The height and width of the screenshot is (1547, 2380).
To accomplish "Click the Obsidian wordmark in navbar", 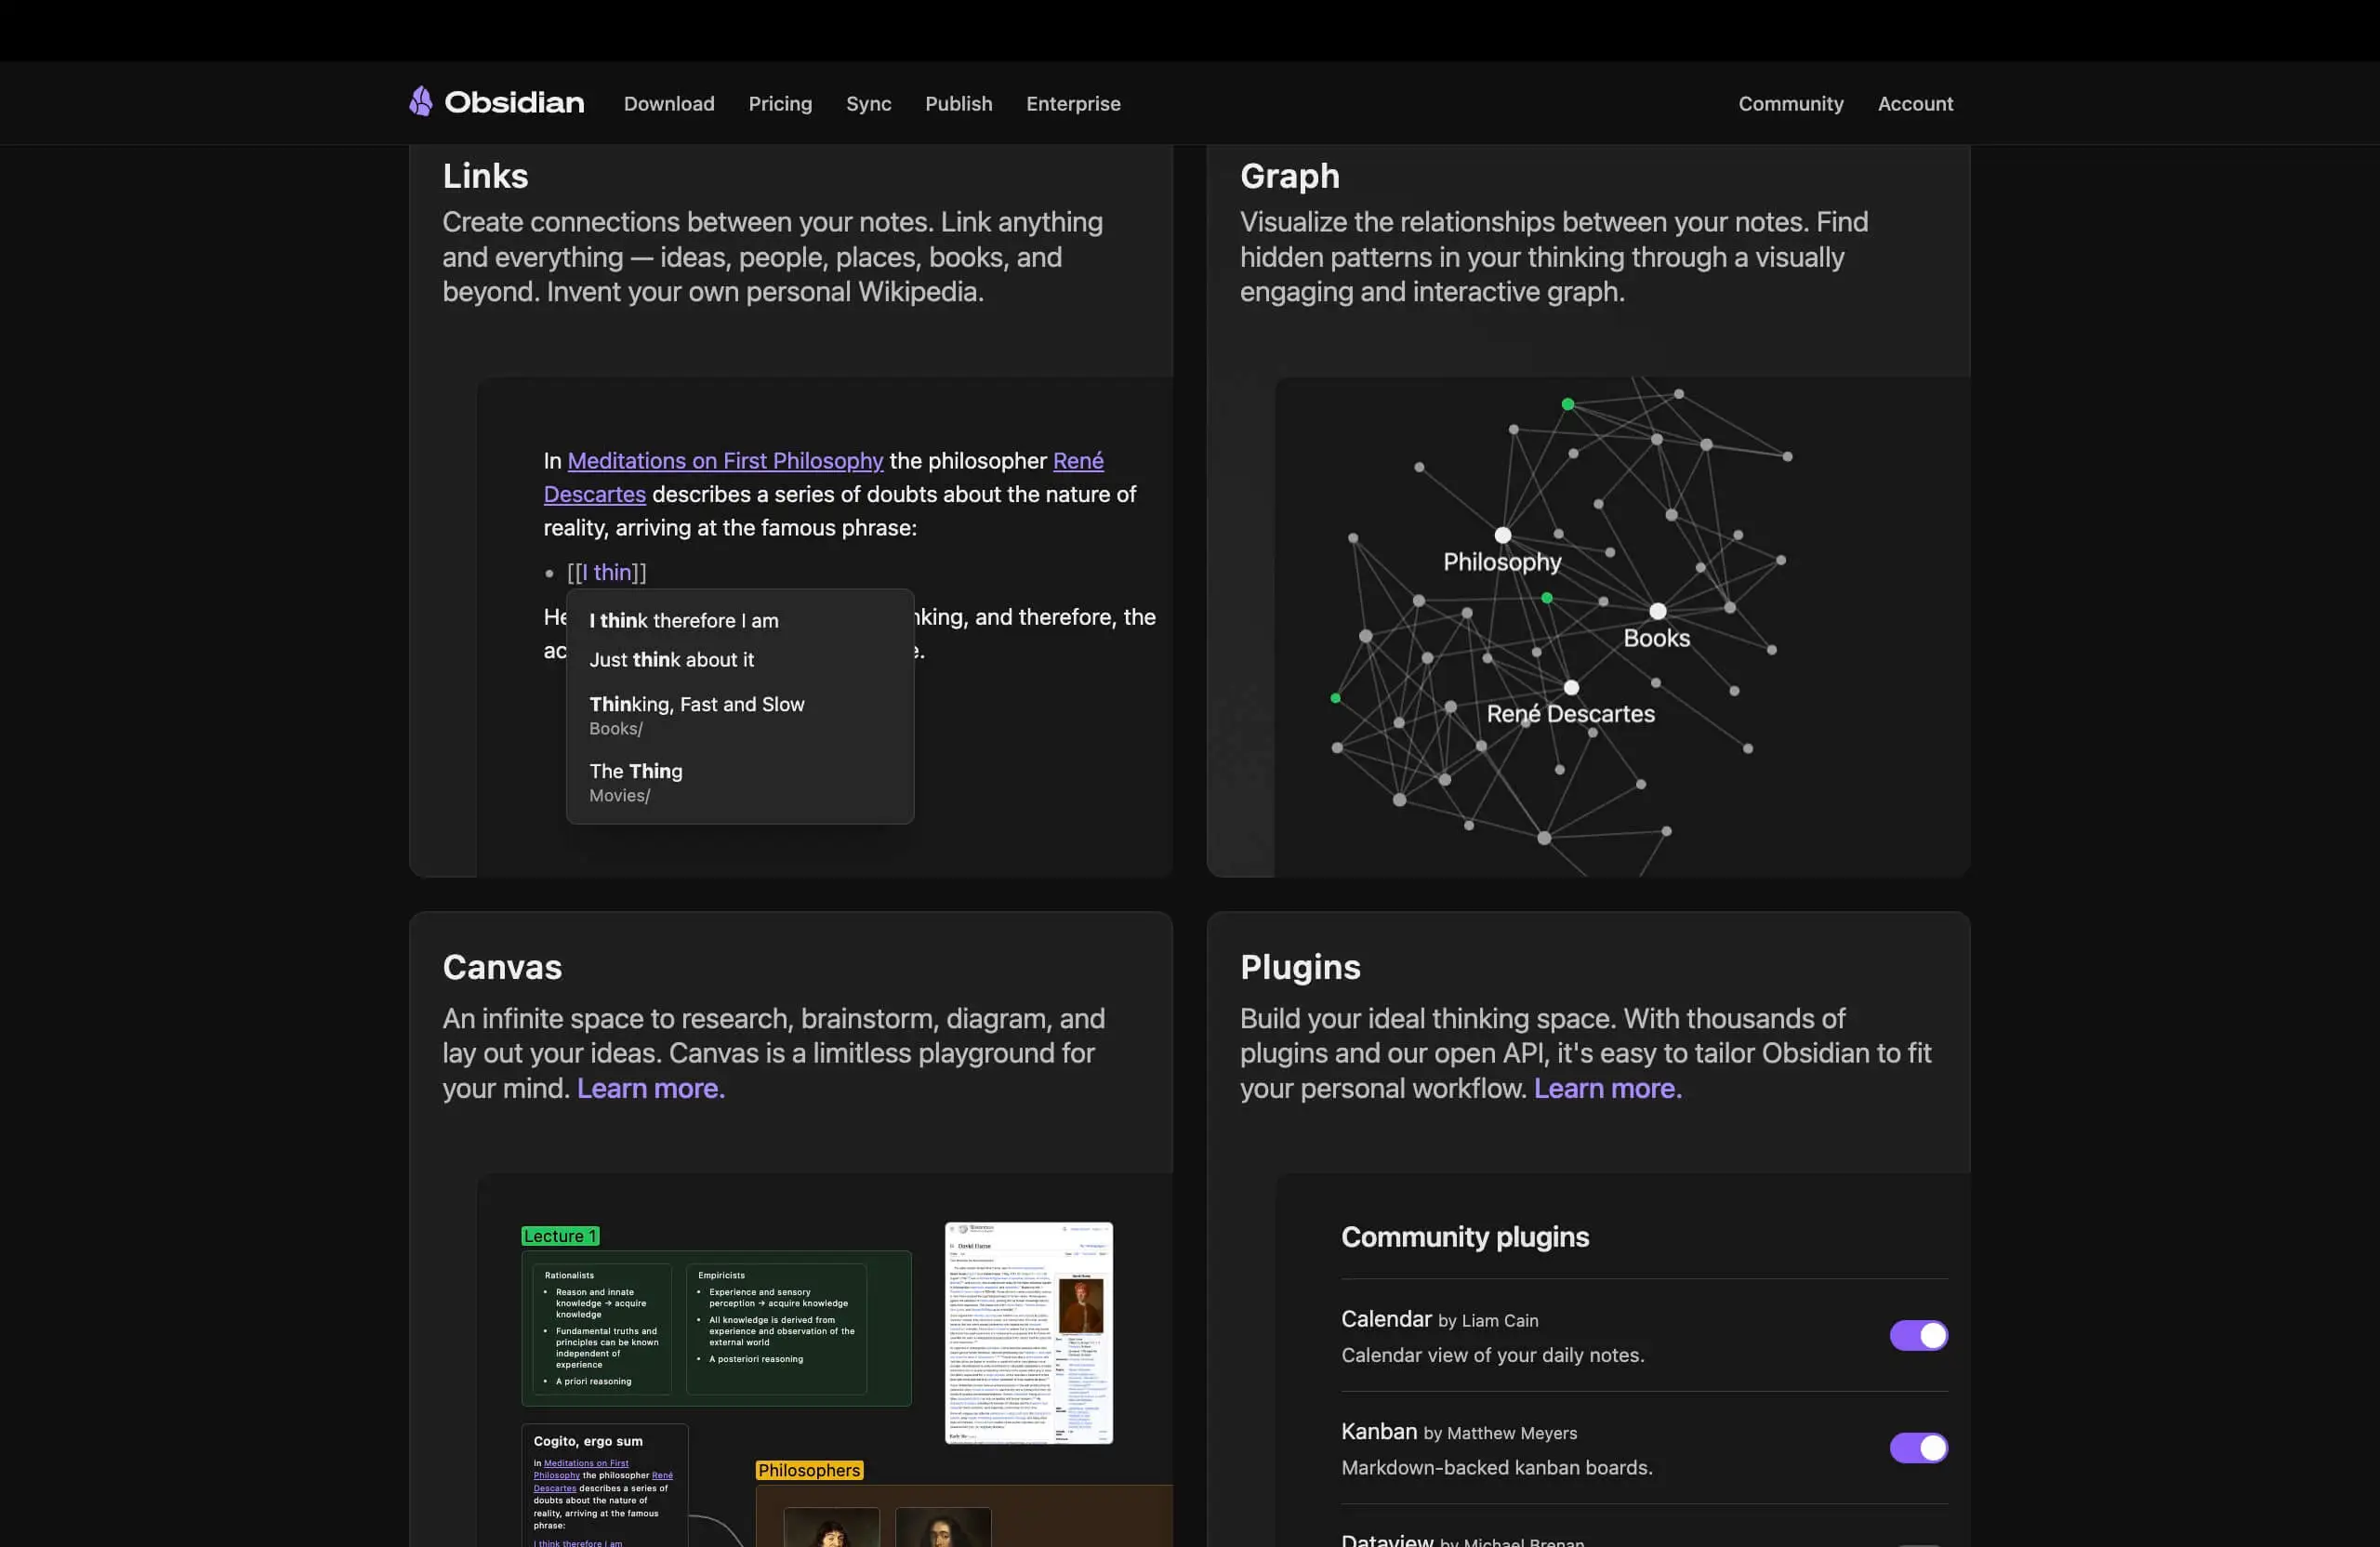I will [x=514, y=103].
